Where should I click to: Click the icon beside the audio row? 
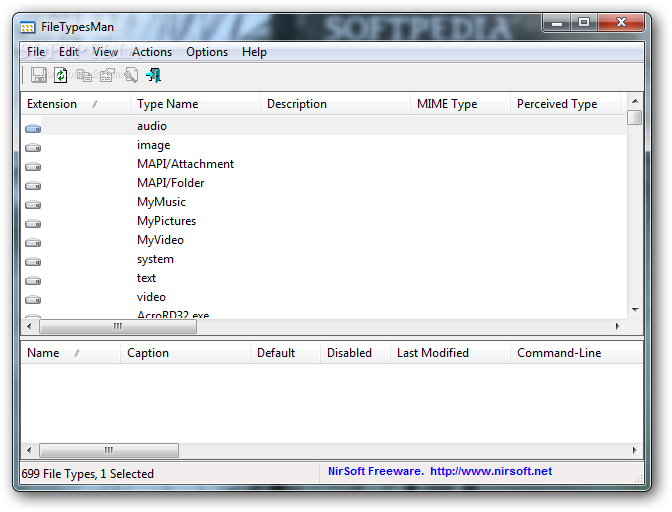point(33,128)
